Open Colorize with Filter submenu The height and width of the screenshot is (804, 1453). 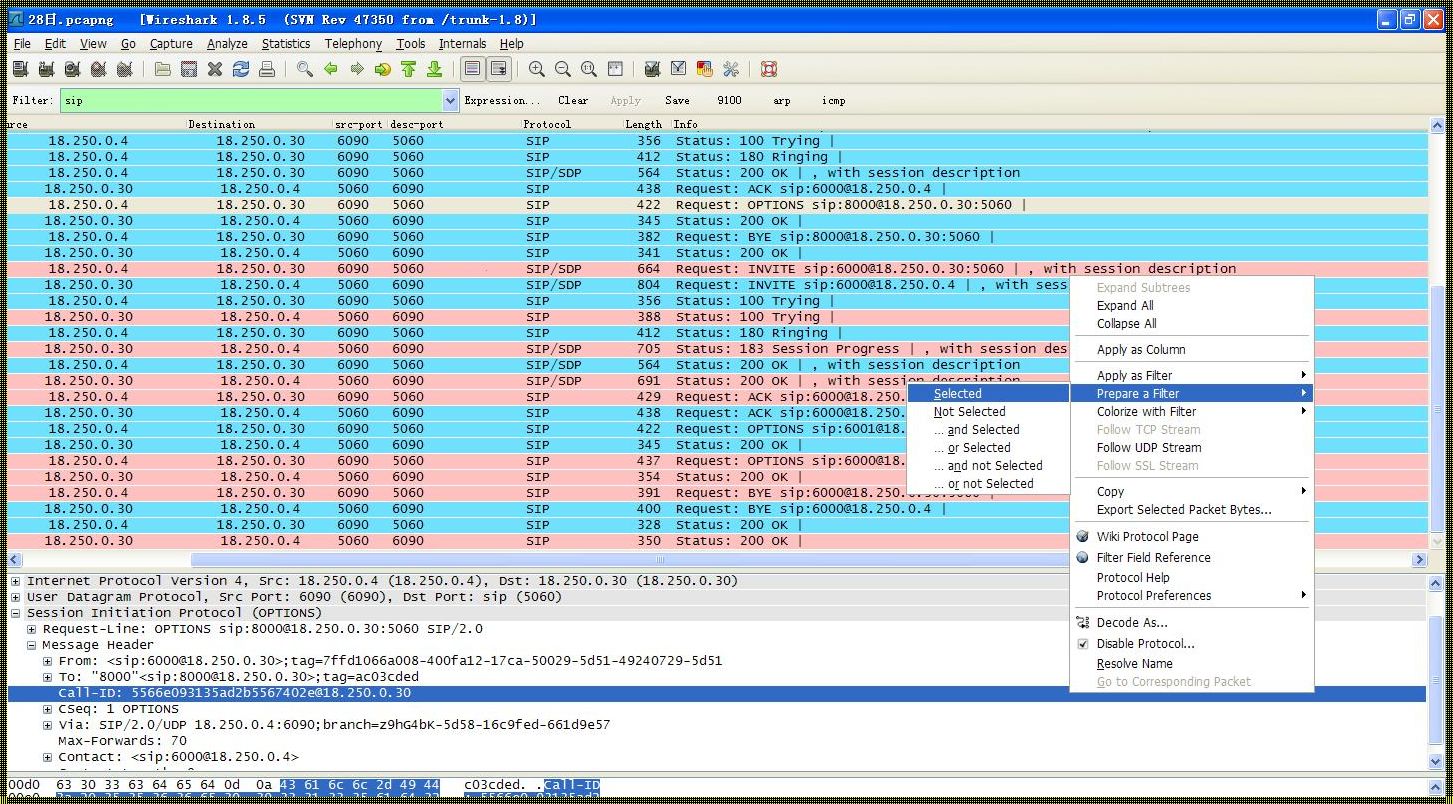pyautogui.click(x=1191, y=412)
